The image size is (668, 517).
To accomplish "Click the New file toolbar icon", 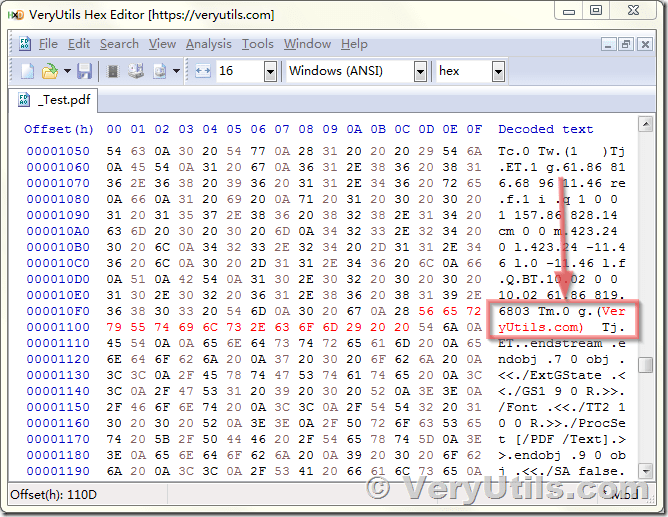I will coord(27,71).
